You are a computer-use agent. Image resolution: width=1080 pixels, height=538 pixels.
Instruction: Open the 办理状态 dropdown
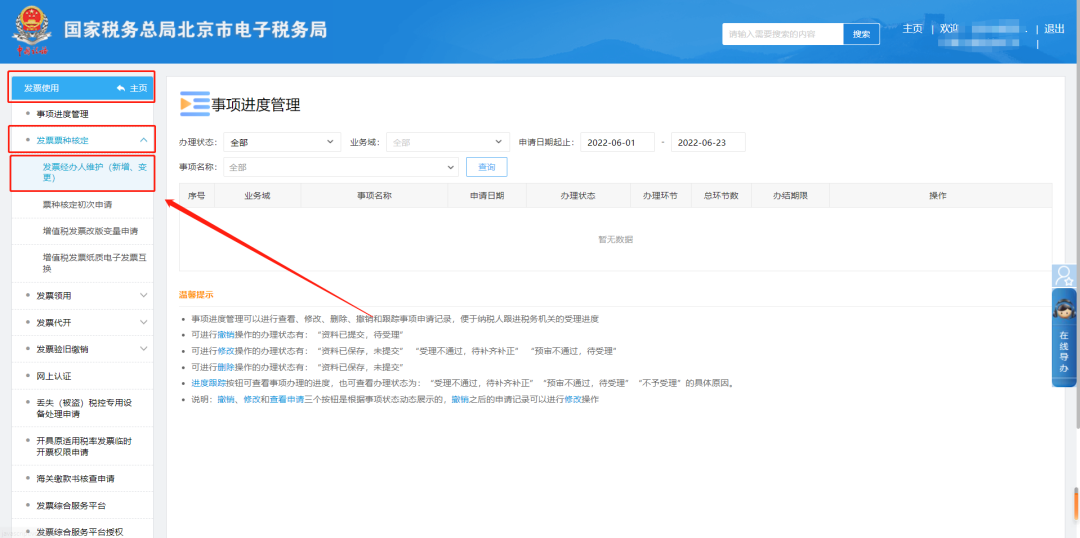282,143
